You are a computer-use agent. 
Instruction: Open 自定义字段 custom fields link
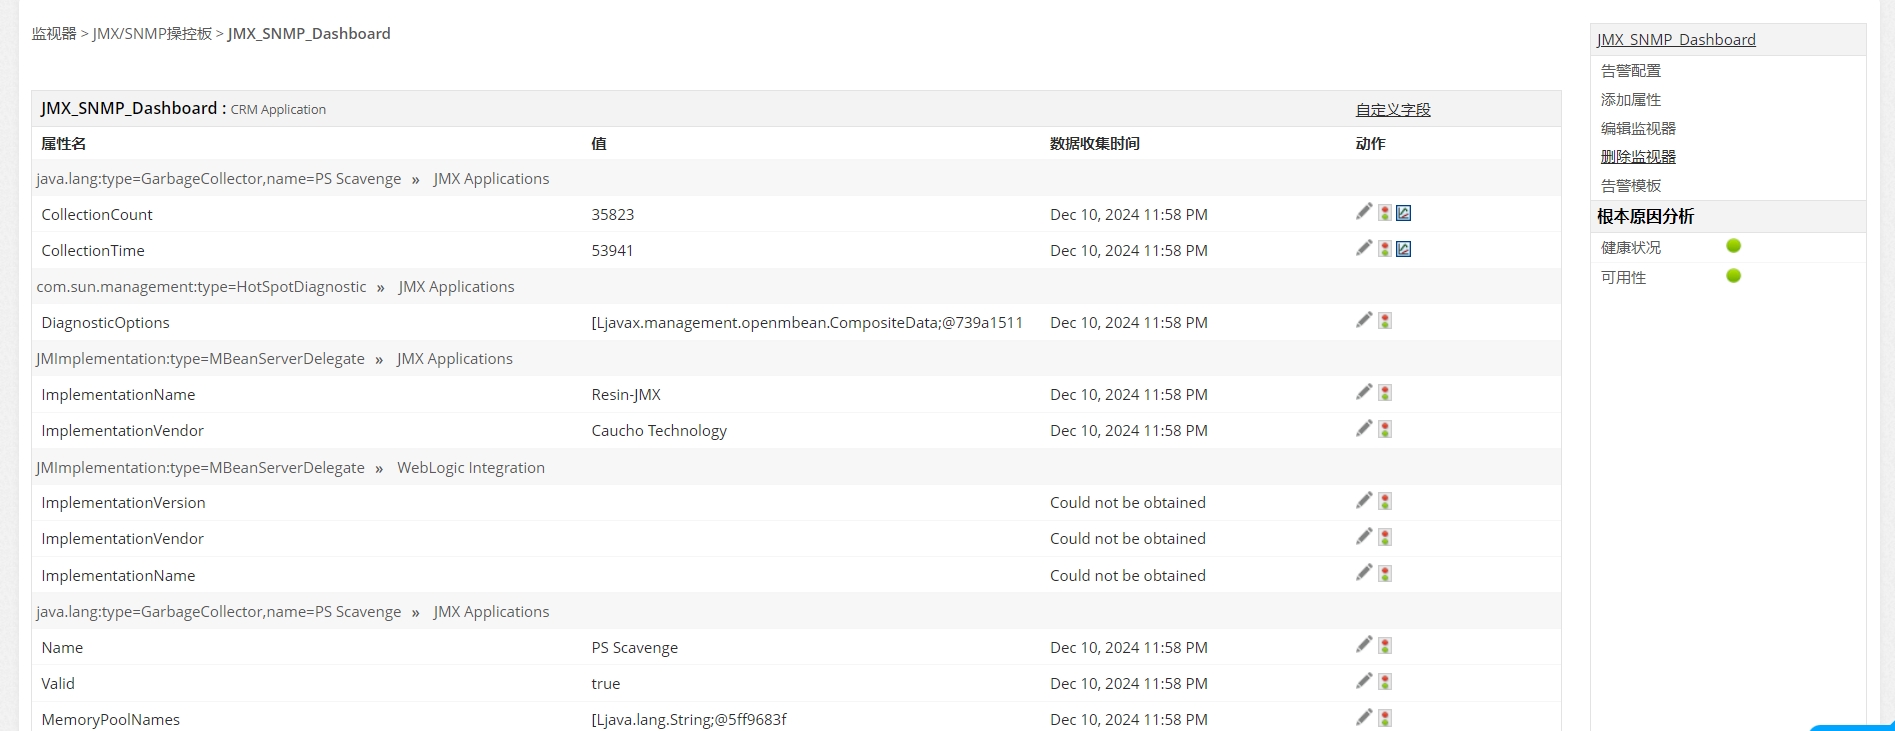1393,110
